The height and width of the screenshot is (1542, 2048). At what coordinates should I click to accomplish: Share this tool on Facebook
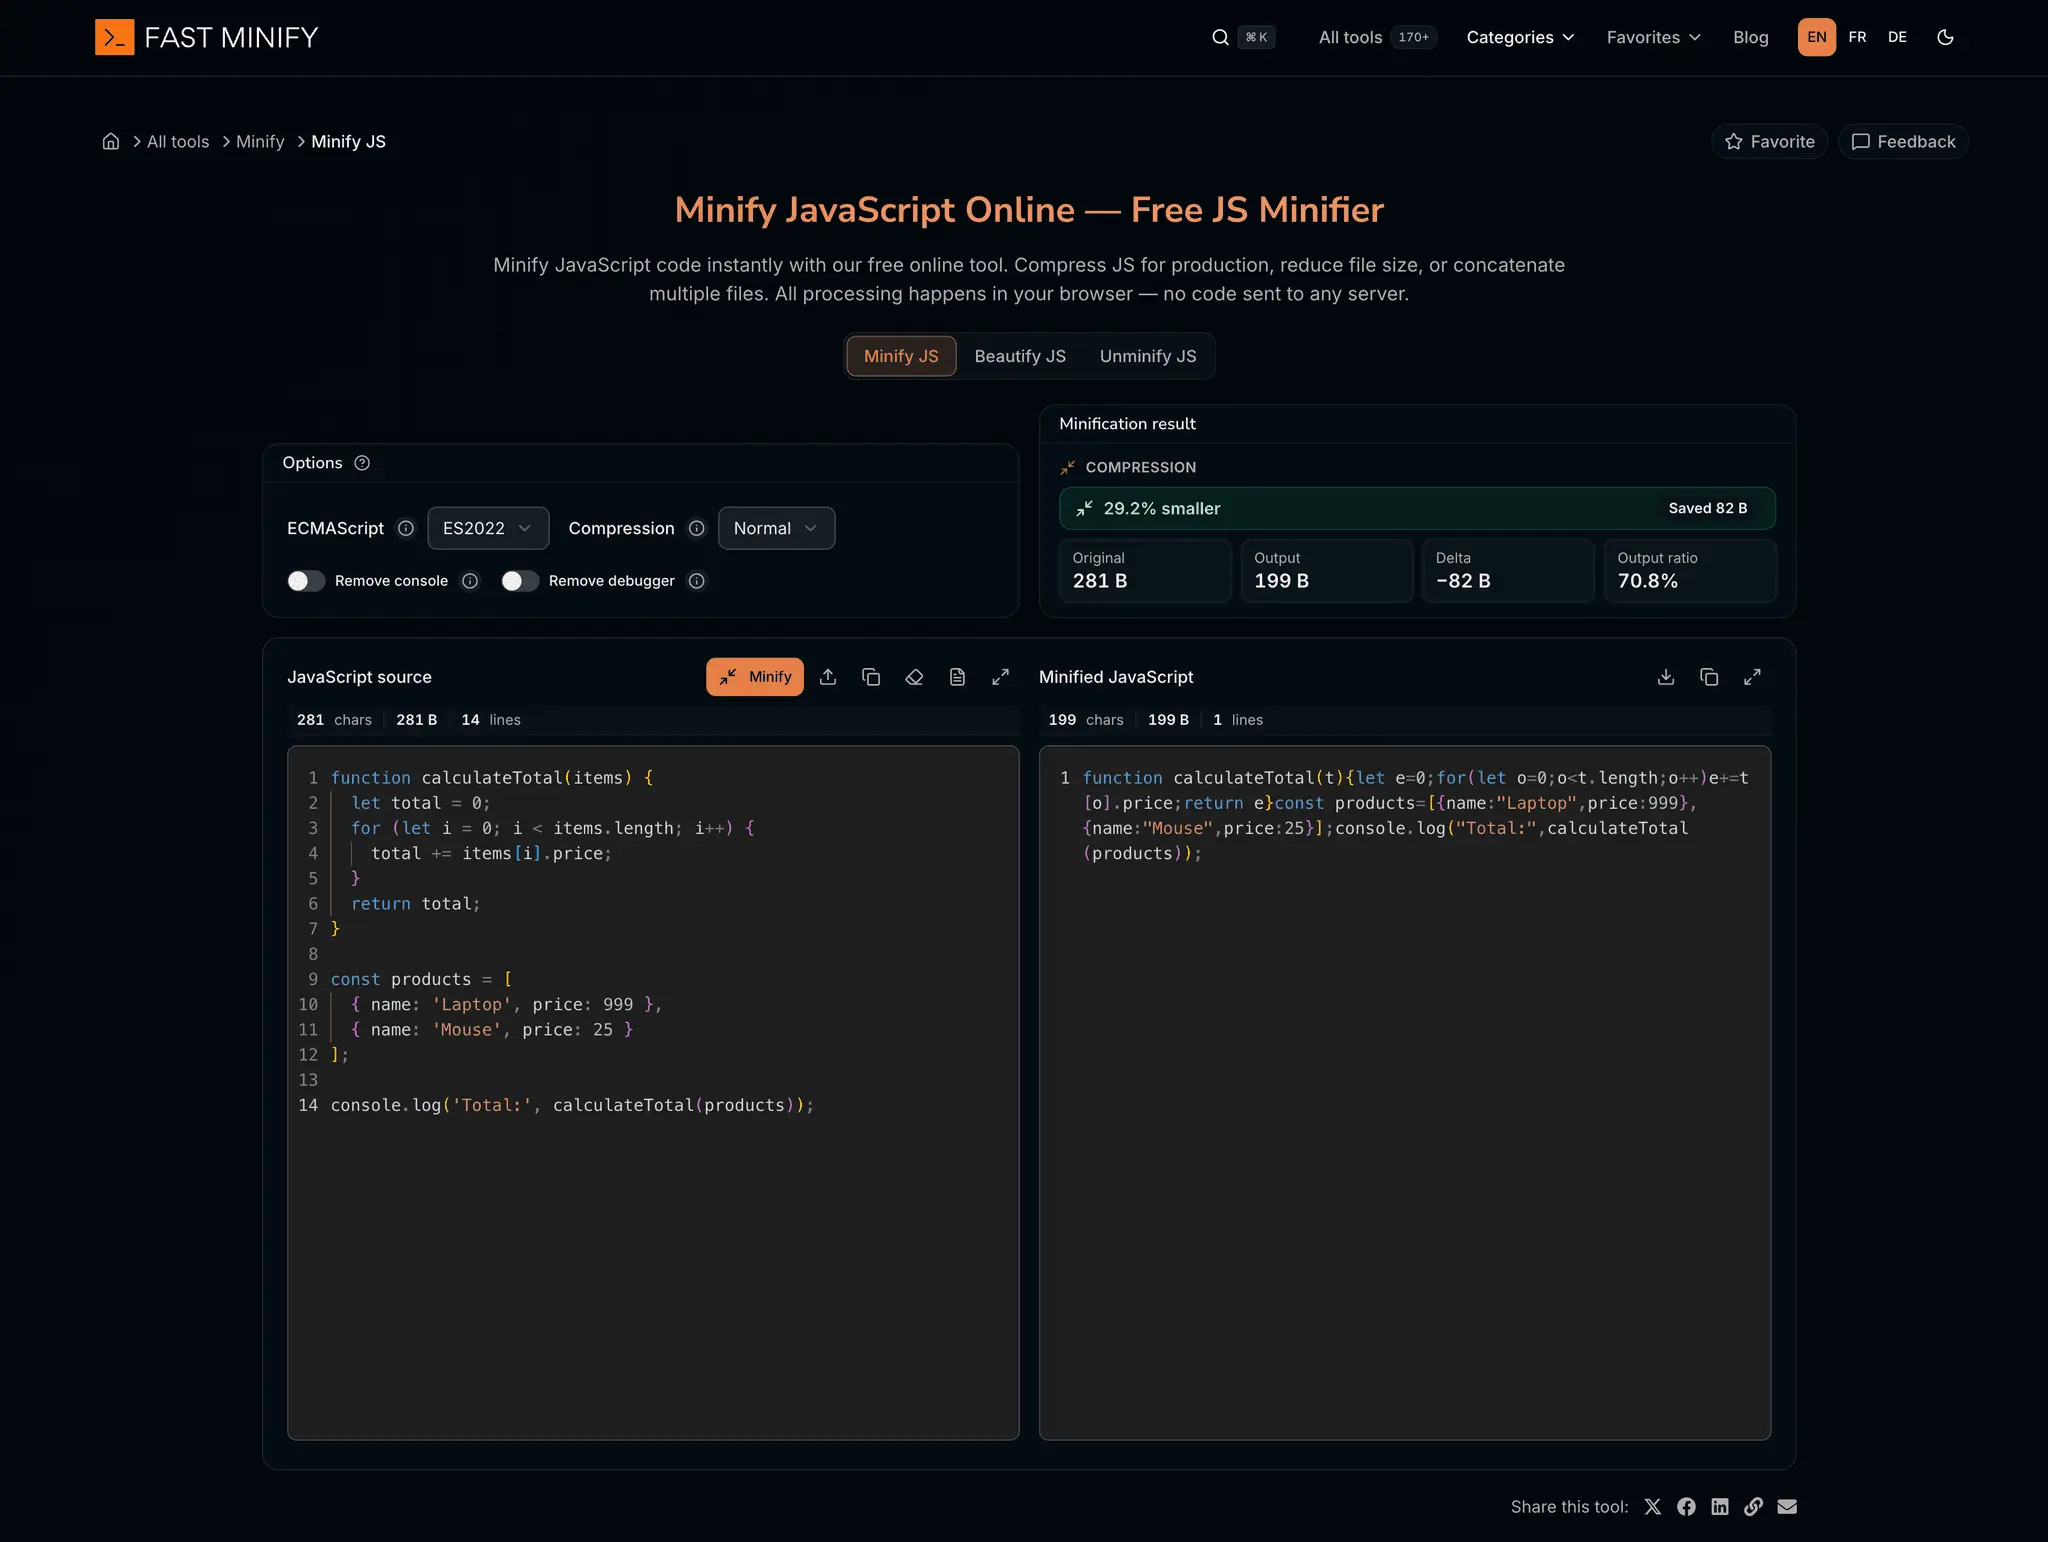(1686, 1507)
